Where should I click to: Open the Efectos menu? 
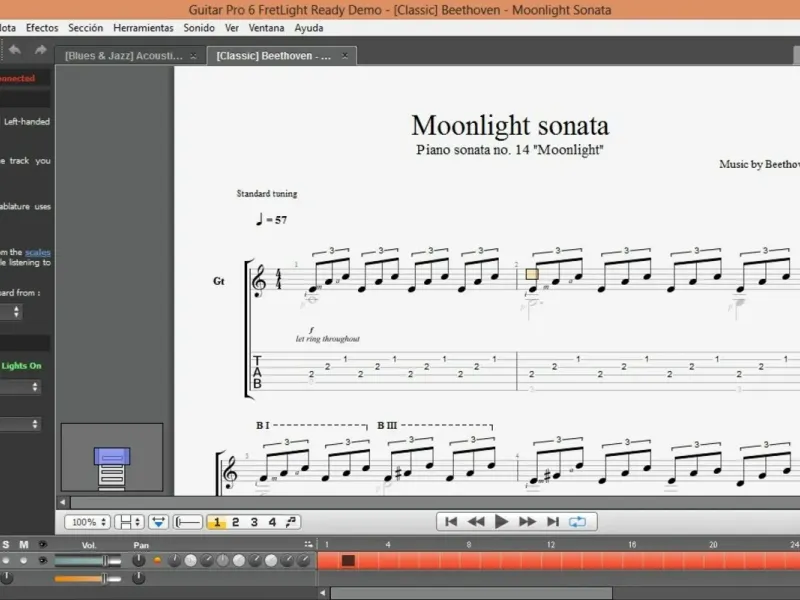[42, 28]
